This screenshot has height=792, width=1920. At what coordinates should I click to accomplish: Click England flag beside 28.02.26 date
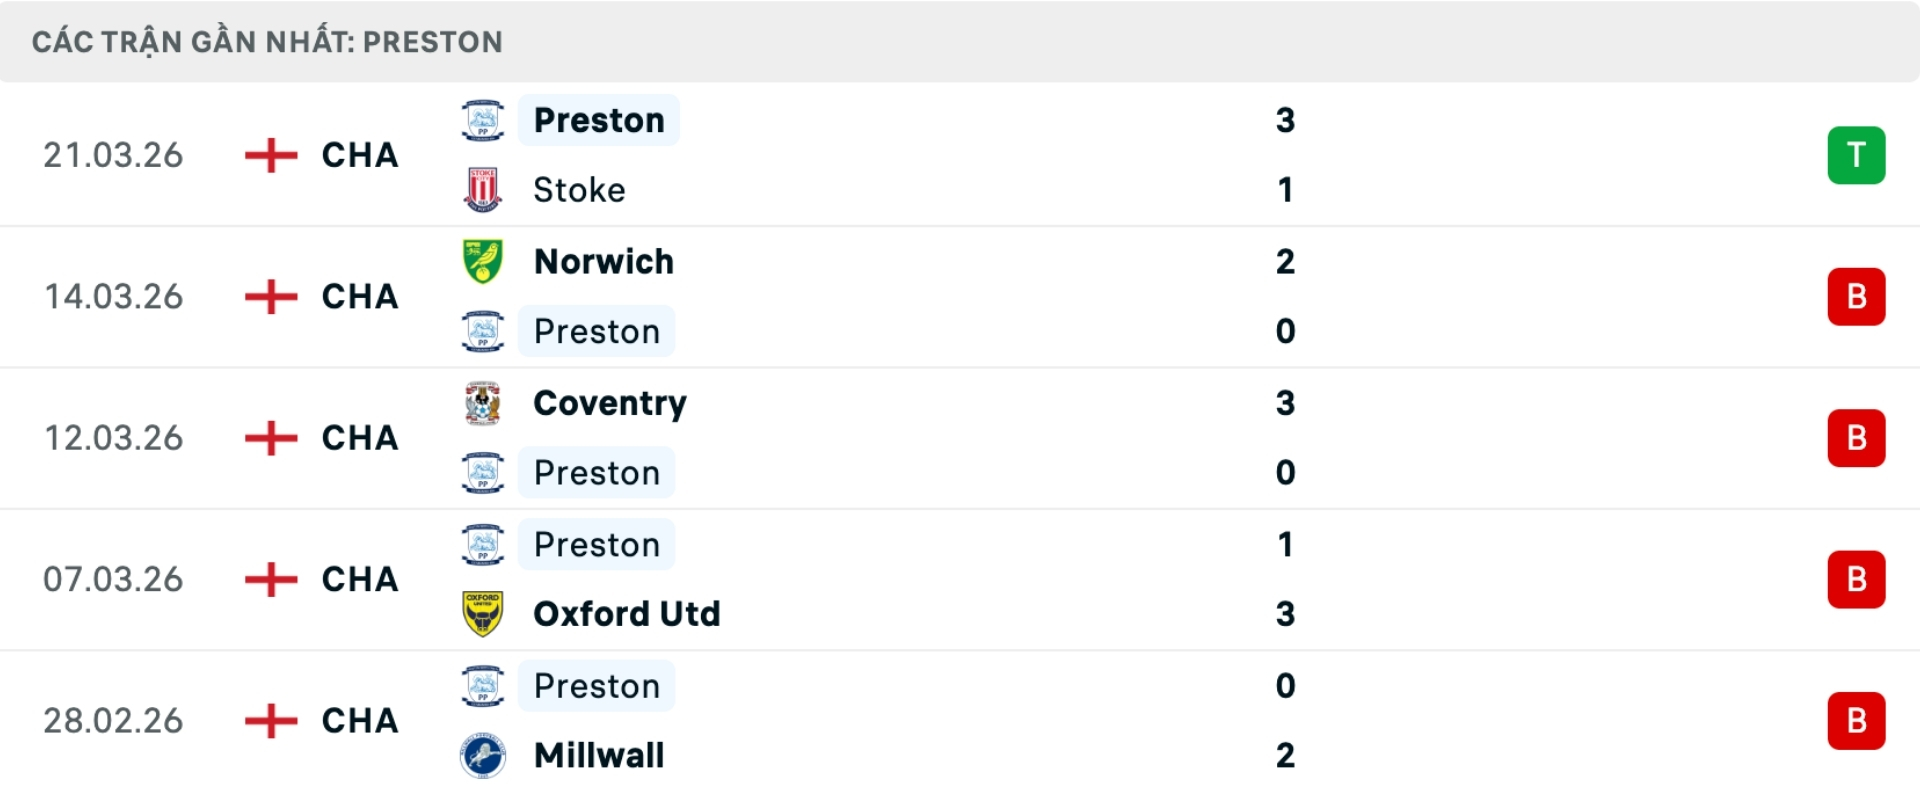pyautogui.click(x=271, y=721)
